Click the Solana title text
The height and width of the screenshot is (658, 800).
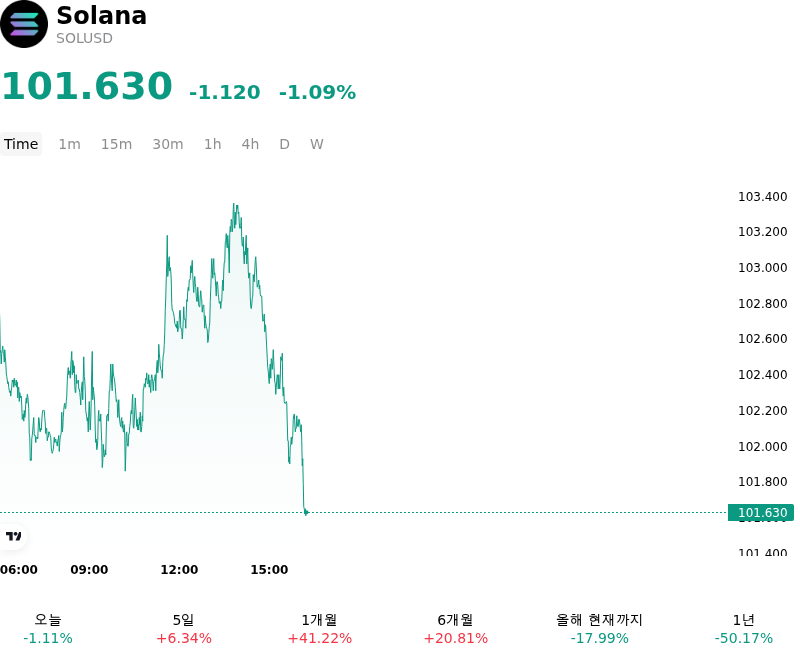click(x=102, y=15)
